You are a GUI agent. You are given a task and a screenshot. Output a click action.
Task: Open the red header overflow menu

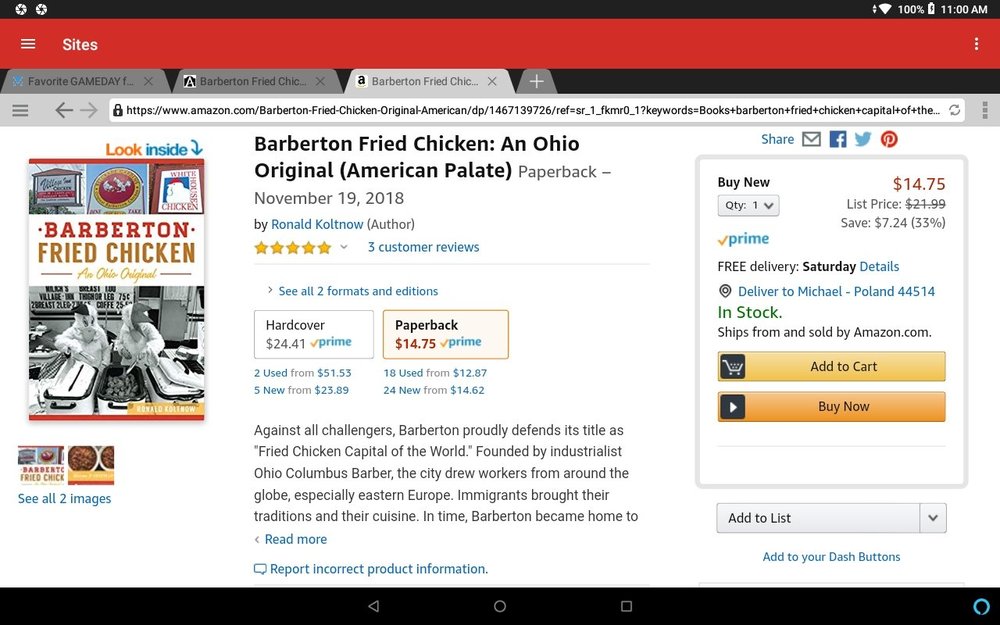click(976, 44)
